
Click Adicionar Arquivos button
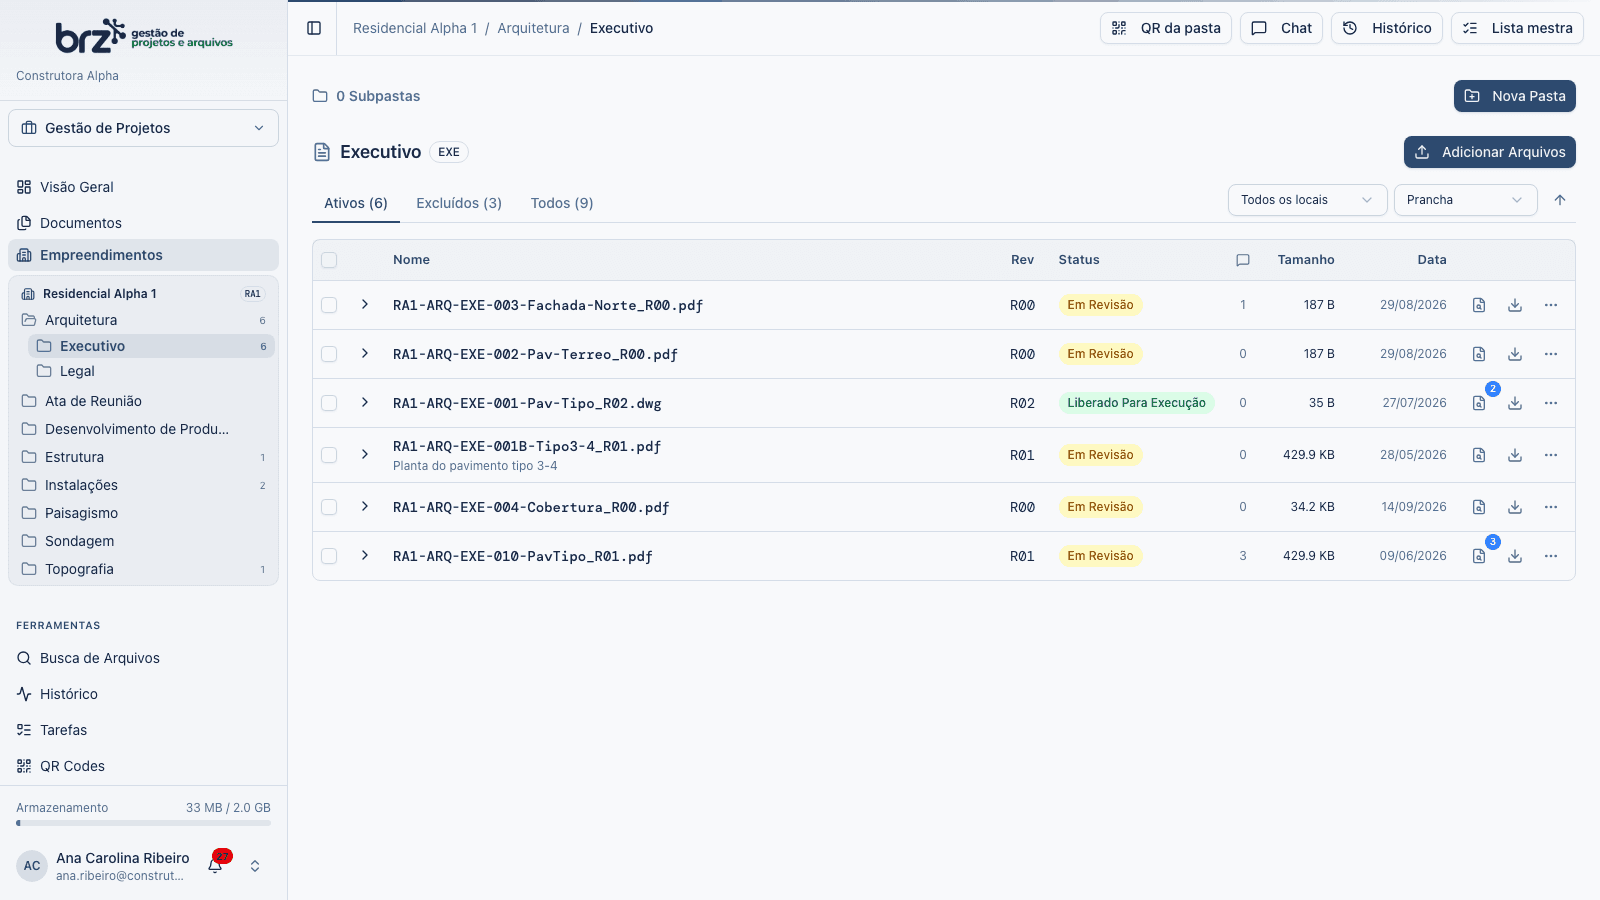[x=1490, y=152]
